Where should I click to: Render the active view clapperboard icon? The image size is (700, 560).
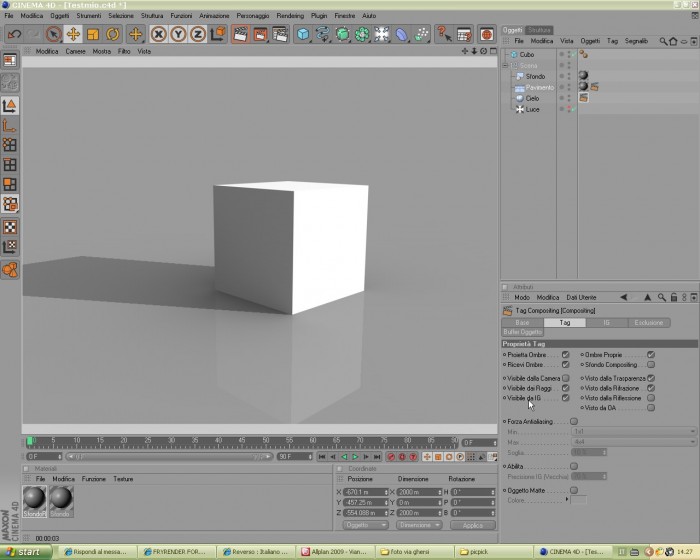[x=240, y=34]
